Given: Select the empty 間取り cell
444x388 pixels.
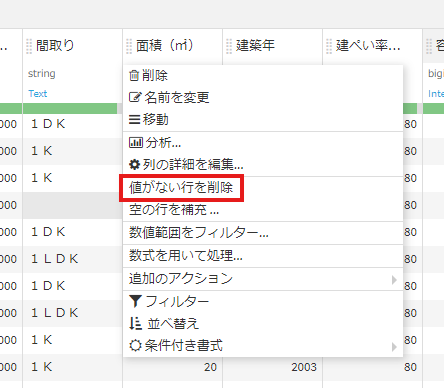Looking at the screenshot, I should [73, 205].
